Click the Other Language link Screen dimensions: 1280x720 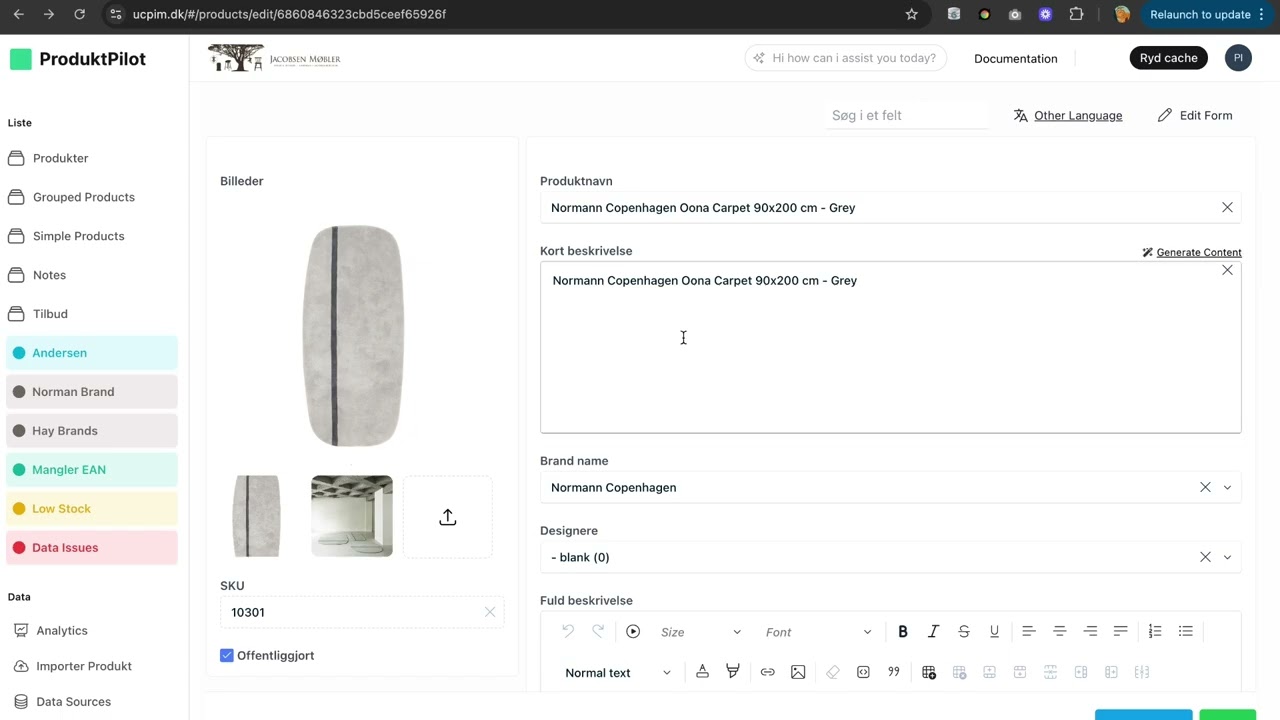click(x=1067, y=115)
